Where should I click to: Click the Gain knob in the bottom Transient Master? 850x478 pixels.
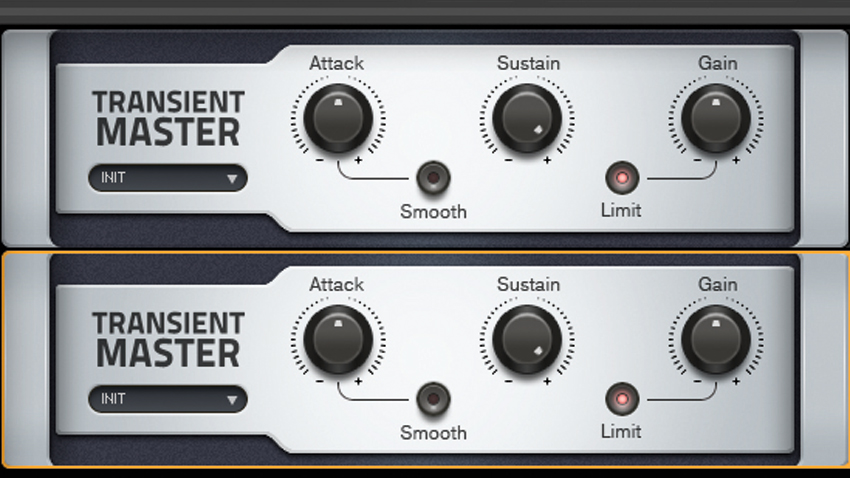click(716, 339)
